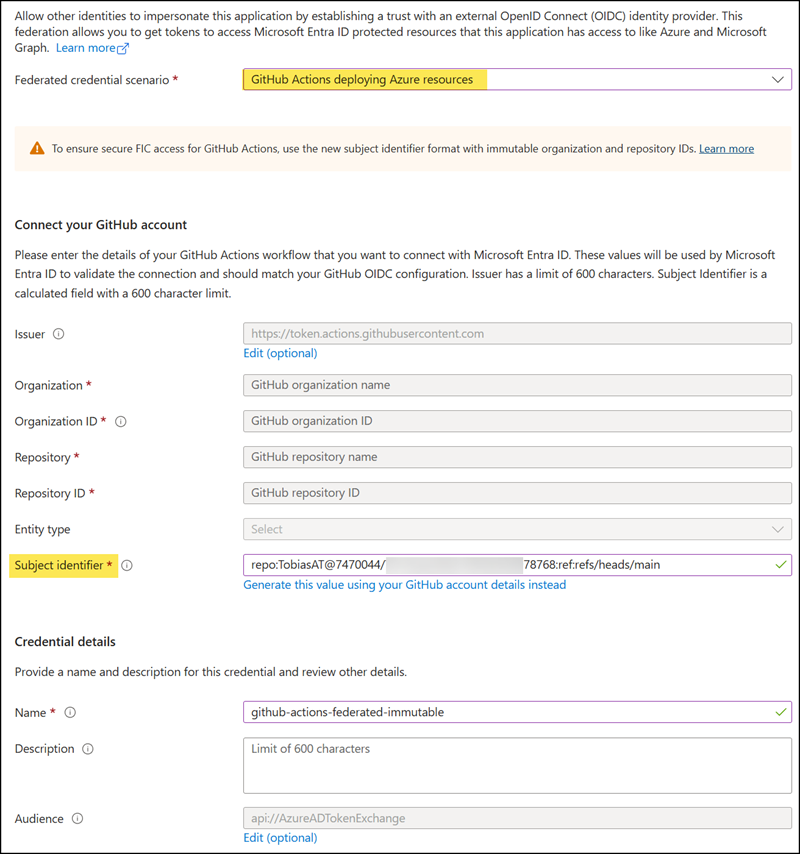
Task: Click the green checkmark in Subject identifier field
Action: pos(780,565)
